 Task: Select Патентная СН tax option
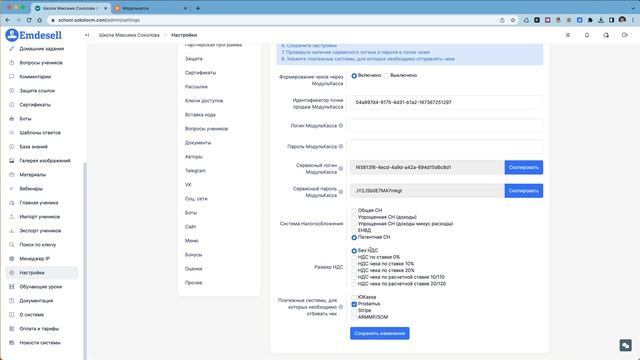pyautogui.click(x=354, y=237)
